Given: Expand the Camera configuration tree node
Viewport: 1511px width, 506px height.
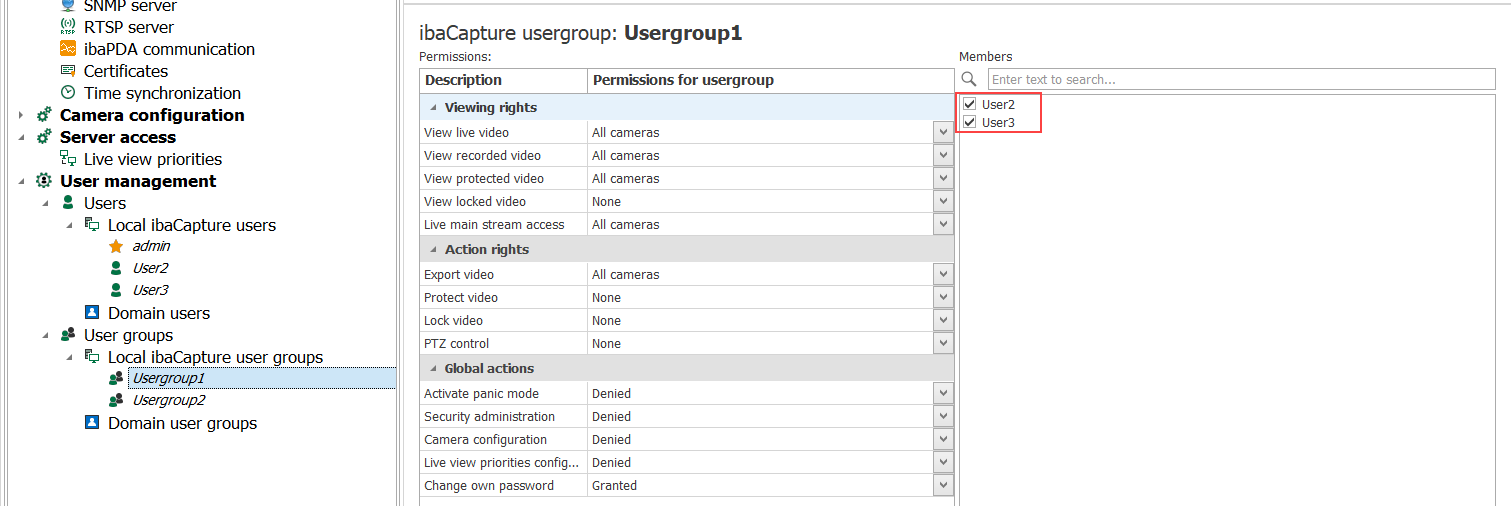Looking at the screenshot, I should (x=21, y=115).
